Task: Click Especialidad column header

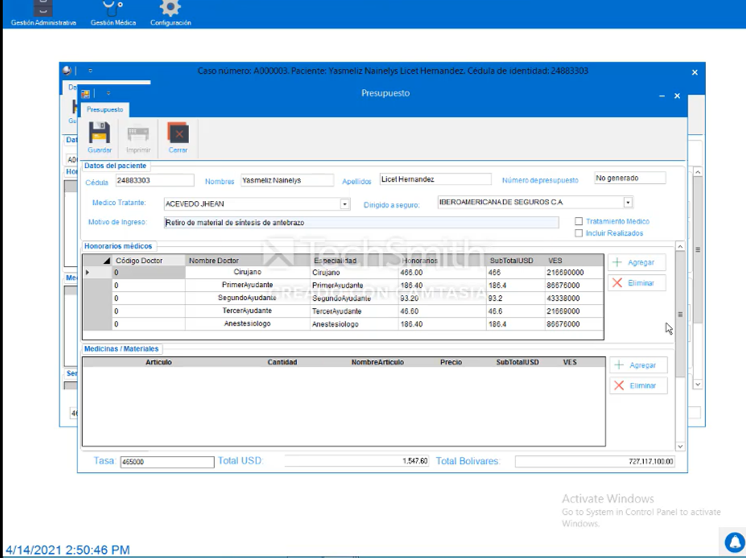Action: click(354, 260)
